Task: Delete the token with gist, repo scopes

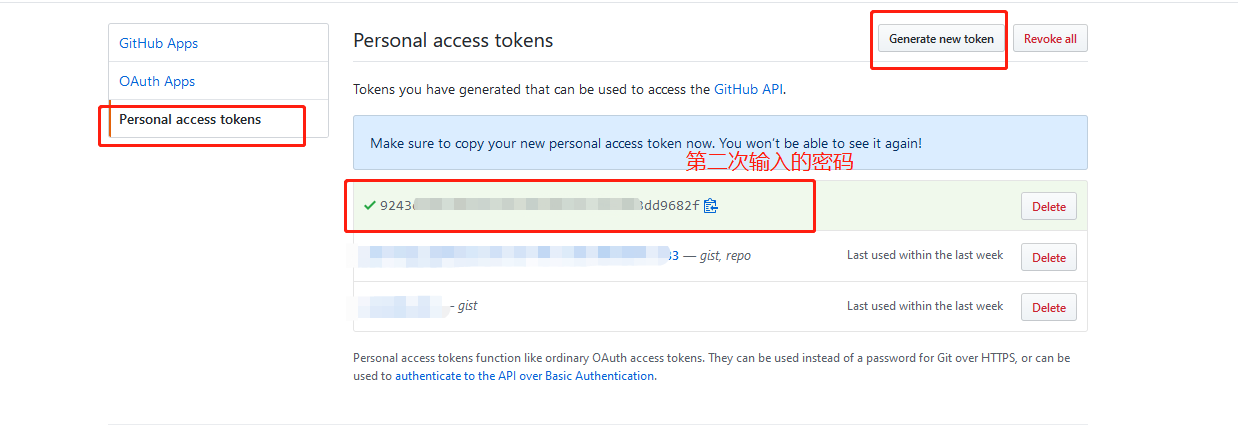Action: click(1049, 257)
